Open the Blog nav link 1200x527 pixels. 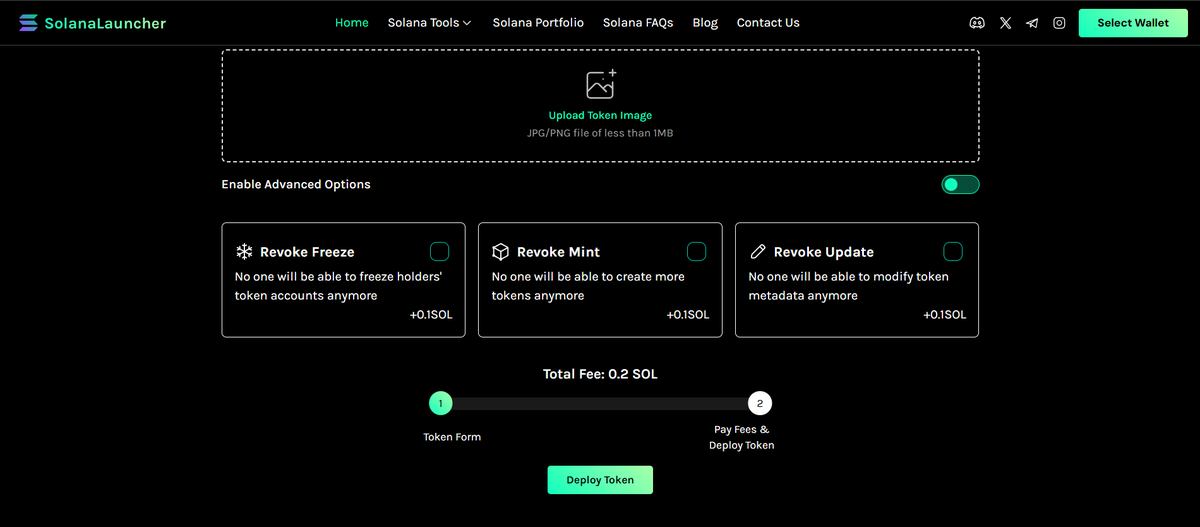705,23
